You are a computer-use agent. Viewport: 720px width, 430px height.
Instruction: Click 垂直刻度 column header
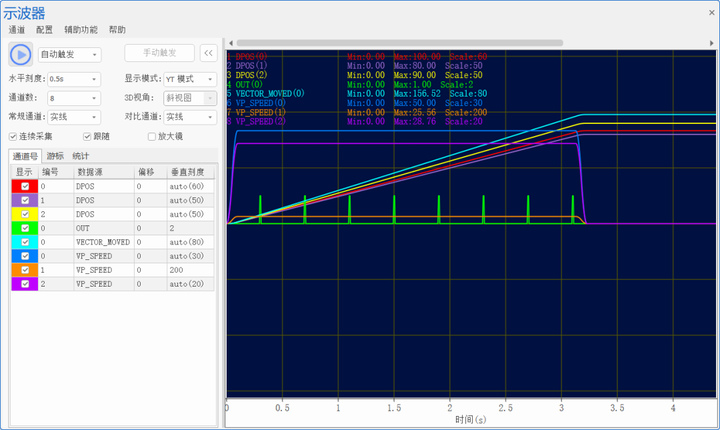191,172
